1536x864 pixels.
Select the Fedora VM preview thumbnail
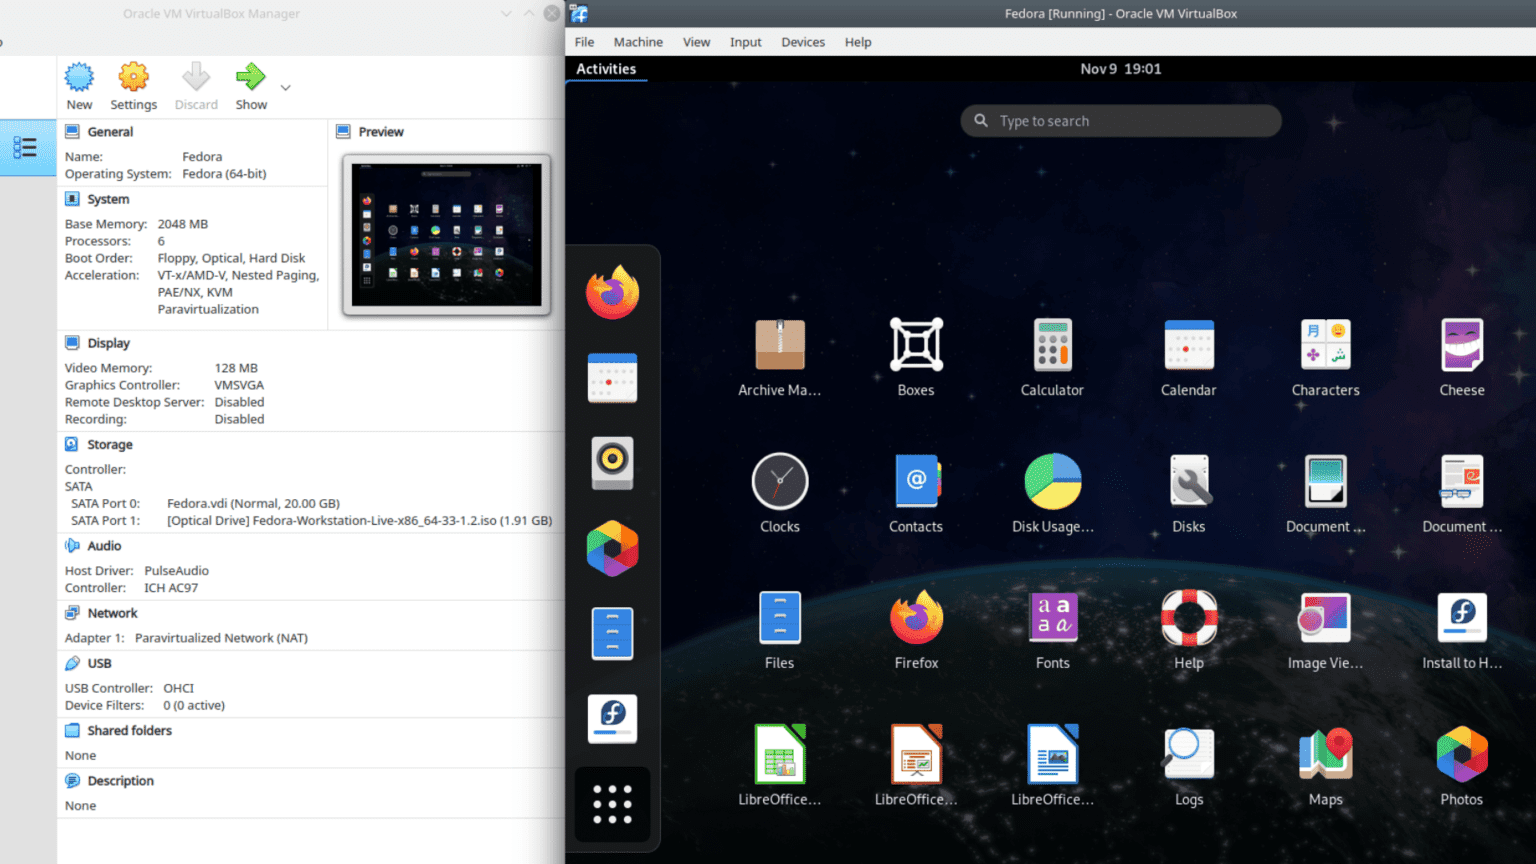pyautogui.click(x=445, y=233)
